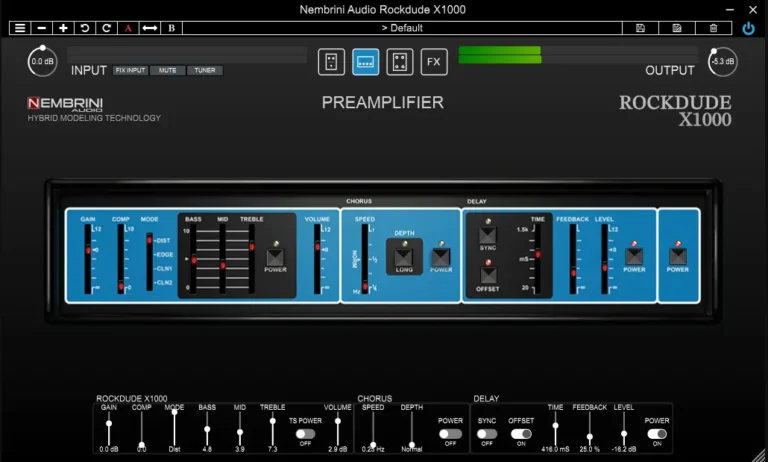The image size is (768, 462).
Task: Select CLN2 mode on the blue panel
Action: [x=164, y=283]
